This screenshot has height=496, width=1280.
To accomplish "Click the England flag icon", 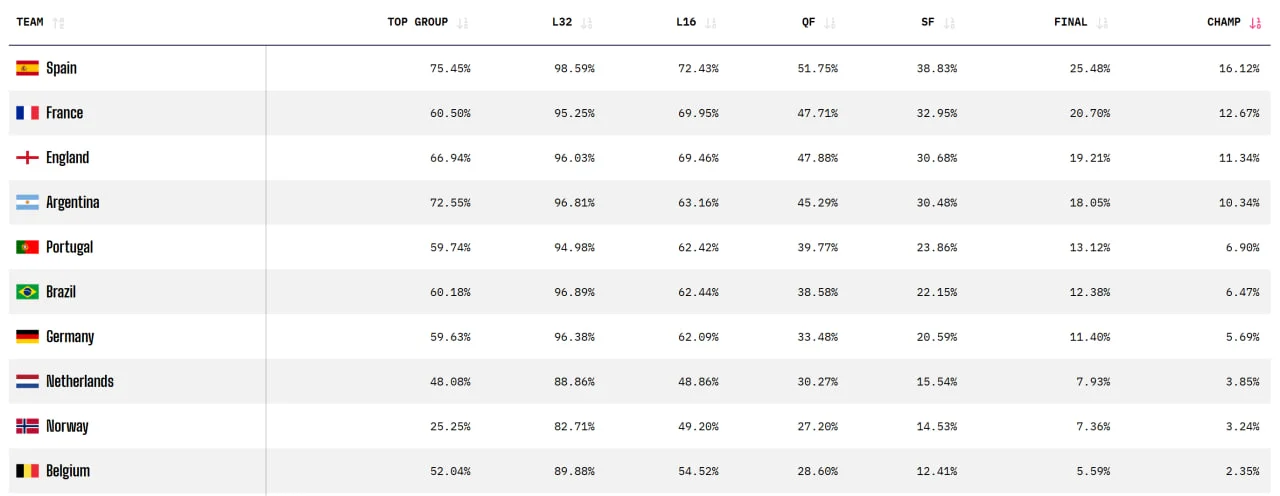I will (x=27, y=158).
